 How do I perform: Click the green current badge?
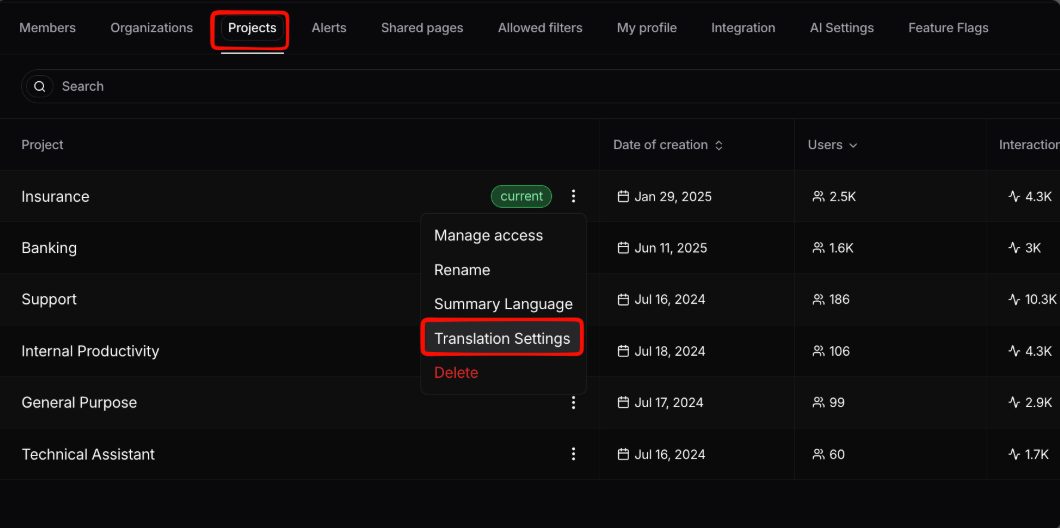coord(521,197)
